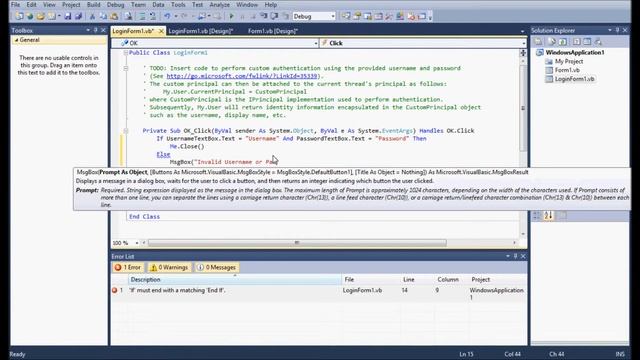Open the Undo history dropdown arrow
The image size is (640, 360).
click(176, 16)
